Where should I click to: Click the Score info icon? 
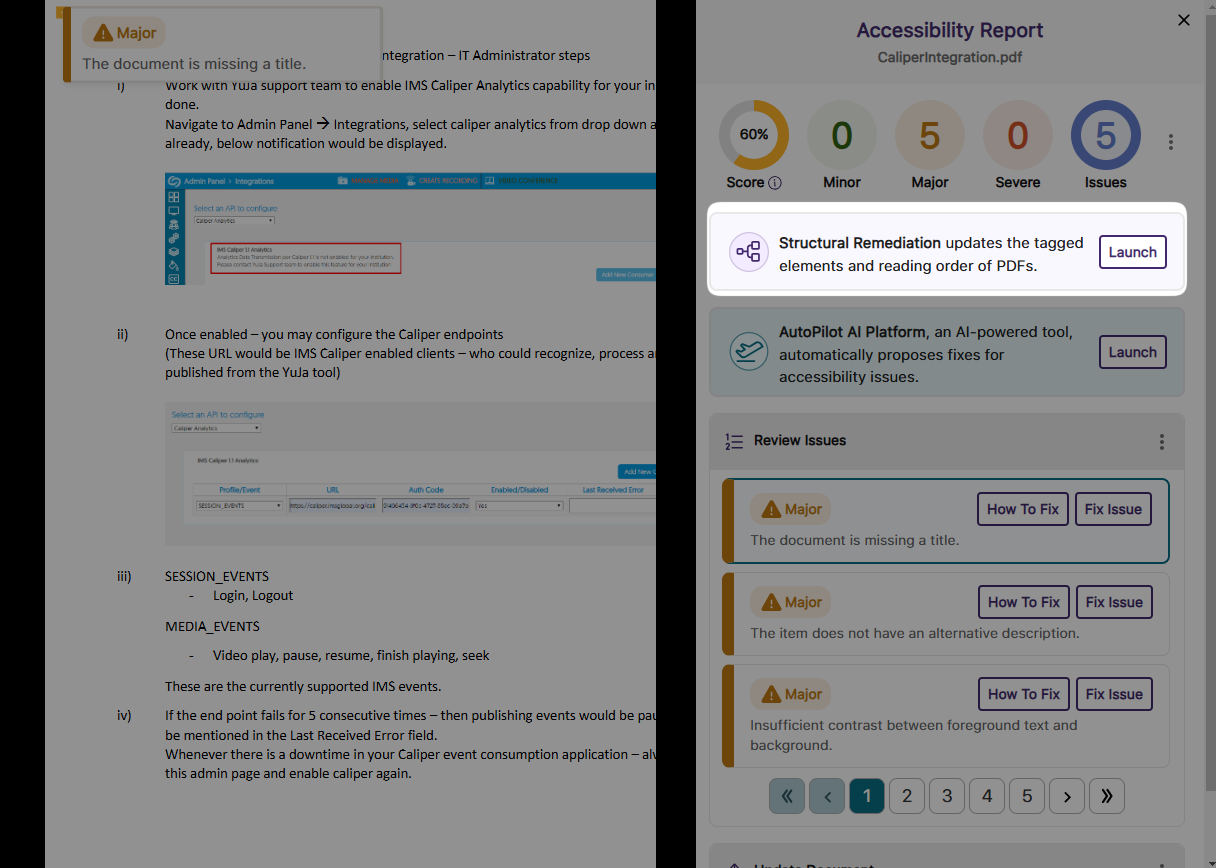tap(775, 183)
